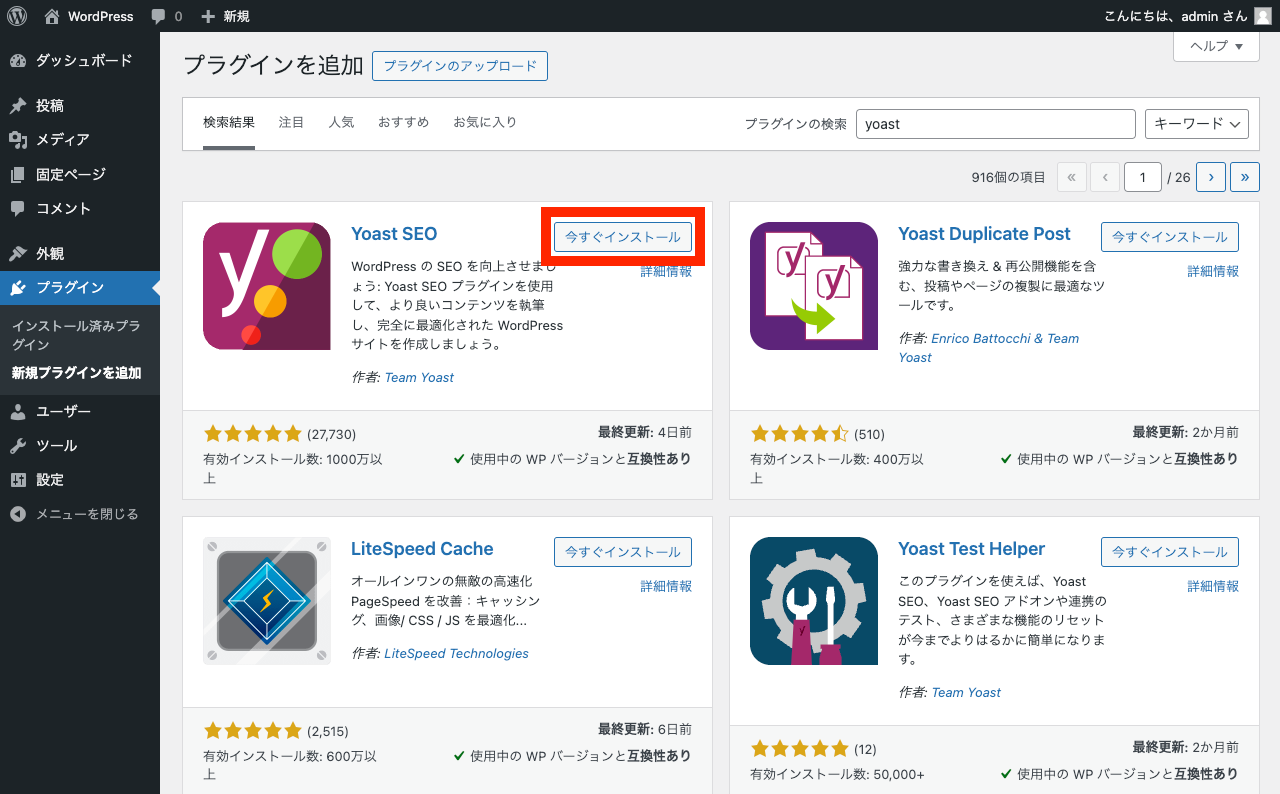Click the Yoast SEO plugin thumbnail
Image resolution: width=1280 pixels, height=794 pixels.
click(267, 286)
